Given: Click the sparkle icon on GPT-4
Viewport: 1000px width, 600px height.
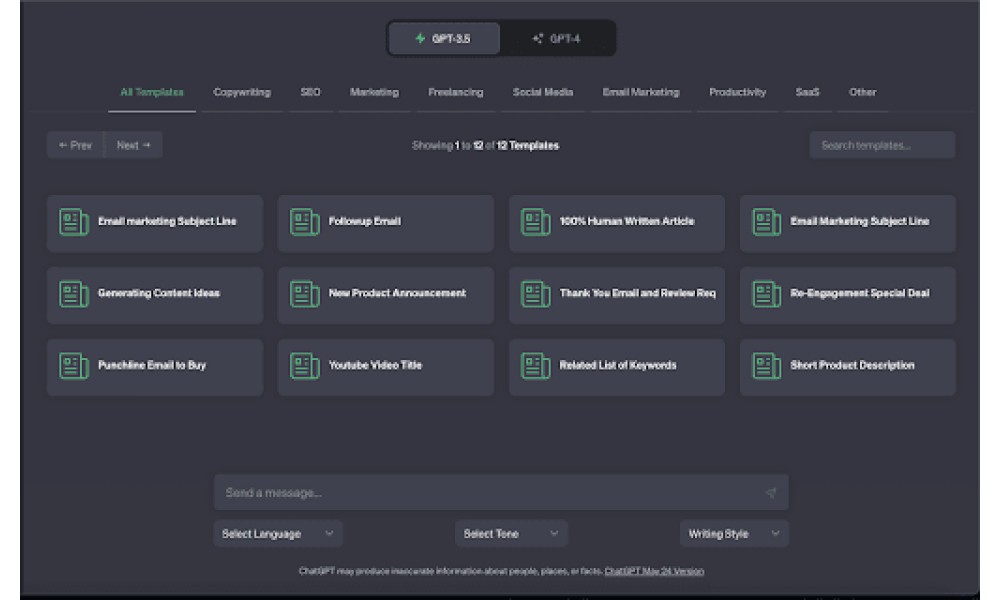Looking at the screenshot, I should [x=538, y=39].
